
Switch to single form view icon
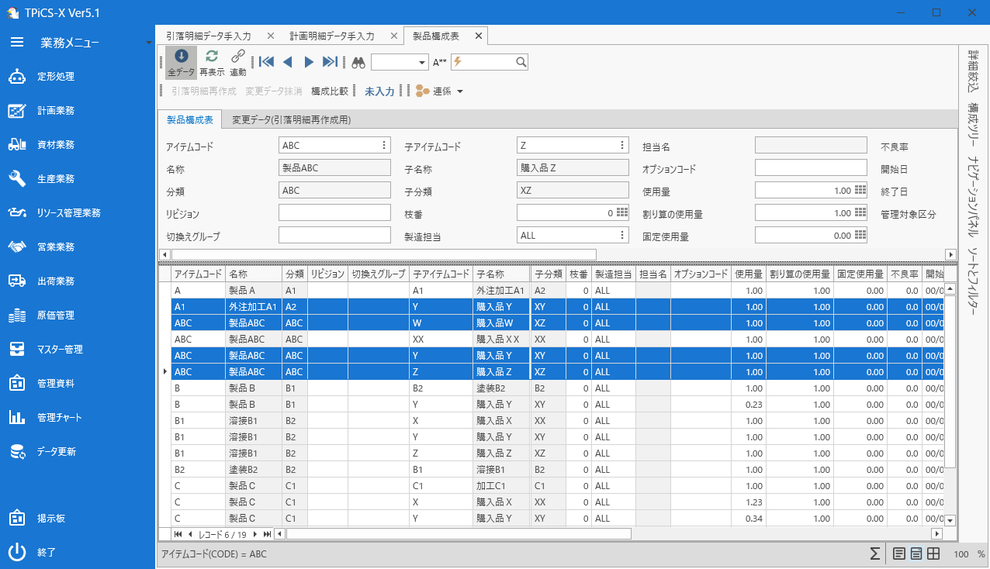pos(899,554)
